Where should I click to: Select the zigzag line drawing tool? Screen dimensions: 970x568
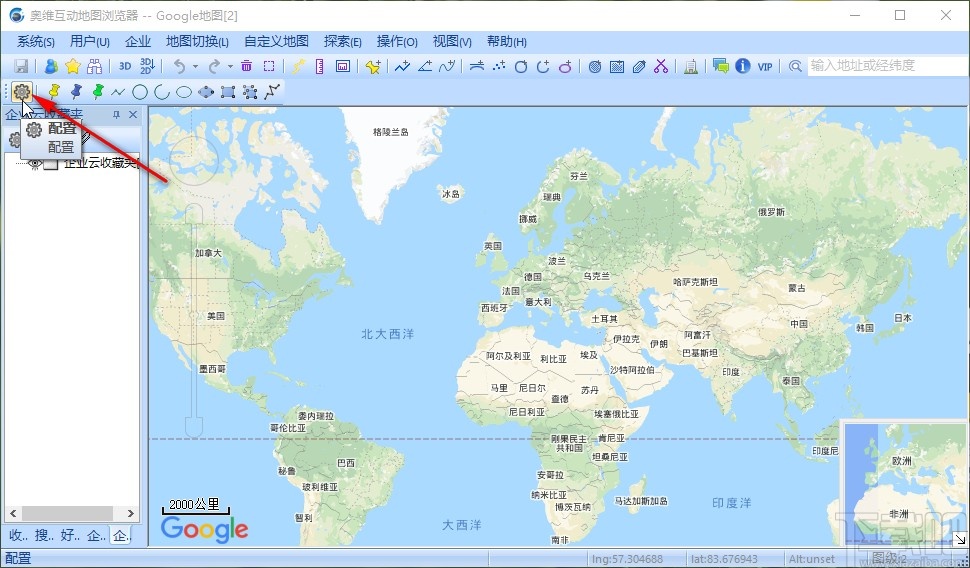[x=118, y=92]
